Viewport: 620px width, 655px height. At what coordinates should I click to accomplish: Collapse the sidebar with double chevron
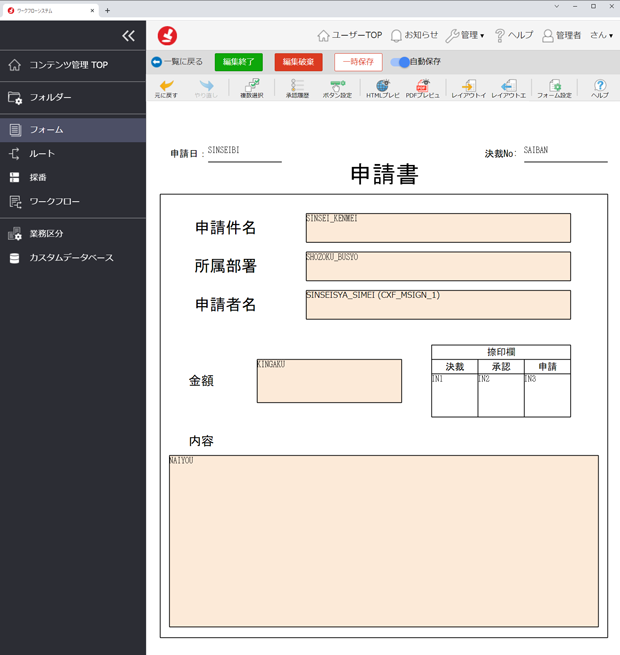point(128,36)
